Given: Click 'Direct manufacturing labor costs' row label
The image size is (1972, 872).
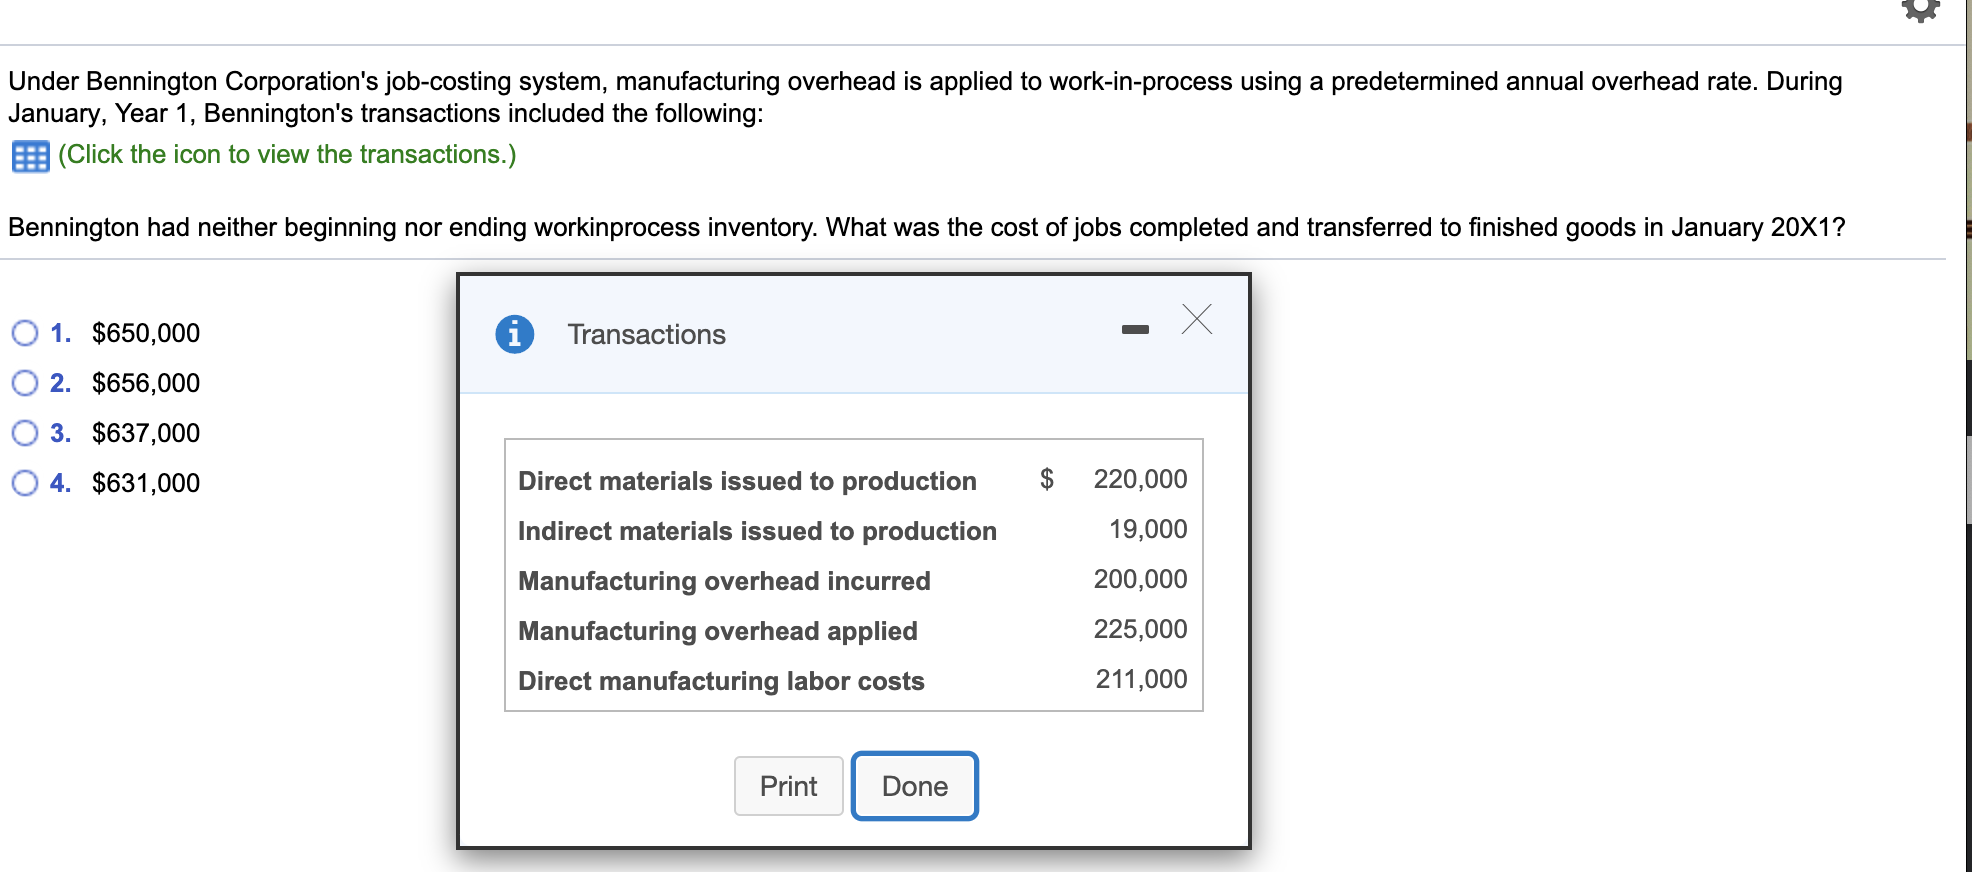Looking at the screenshot, I should (x=721, y=681).
